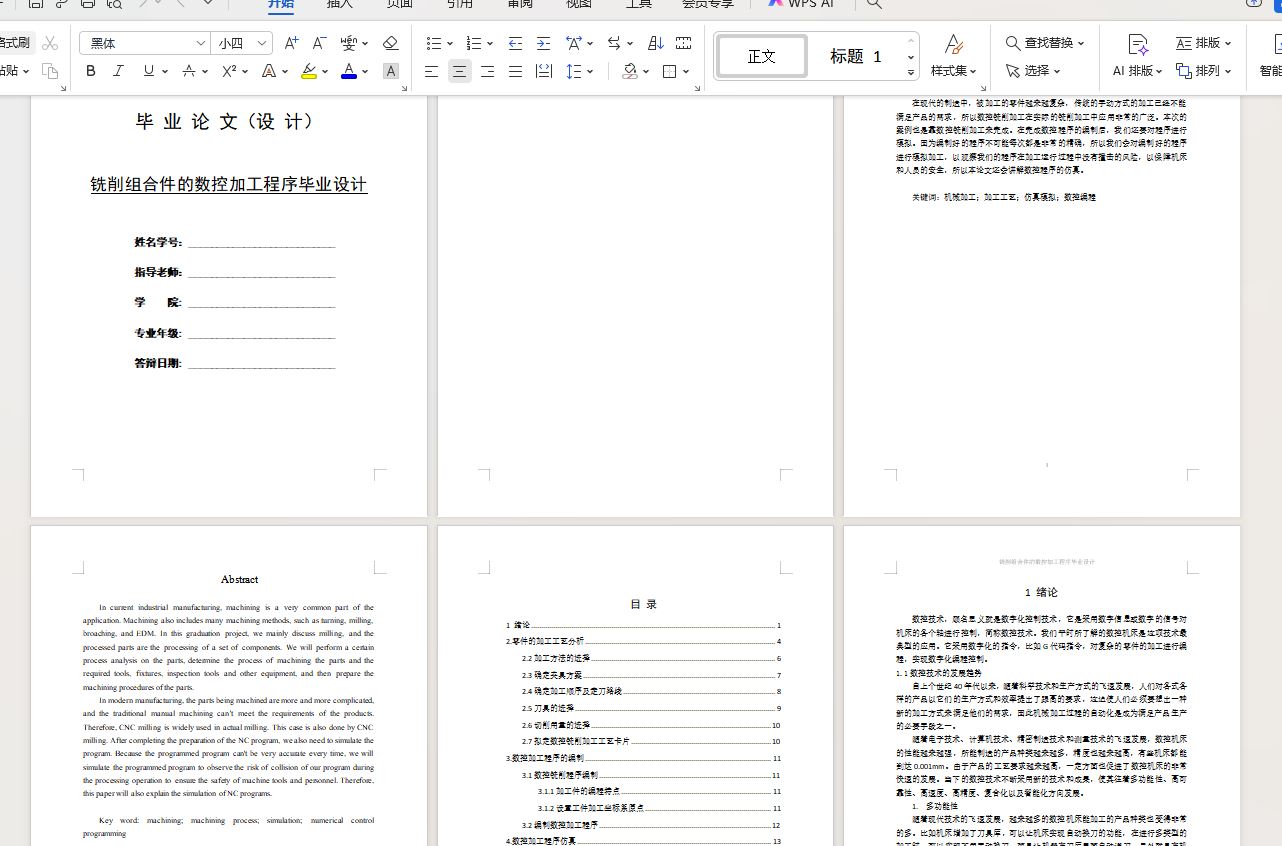The image size is (1282, 846).
Task: Apply blue font color A
Action: coord(348,71)
